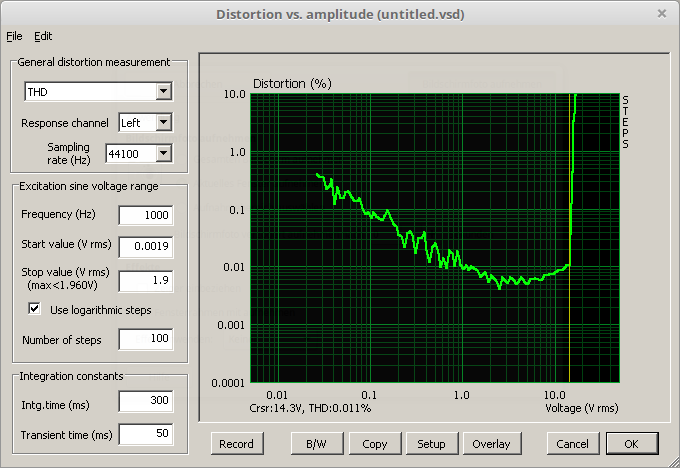Confirm with the OK button
Viewport: 680px width, 468px height.
[x=631, y=443]
